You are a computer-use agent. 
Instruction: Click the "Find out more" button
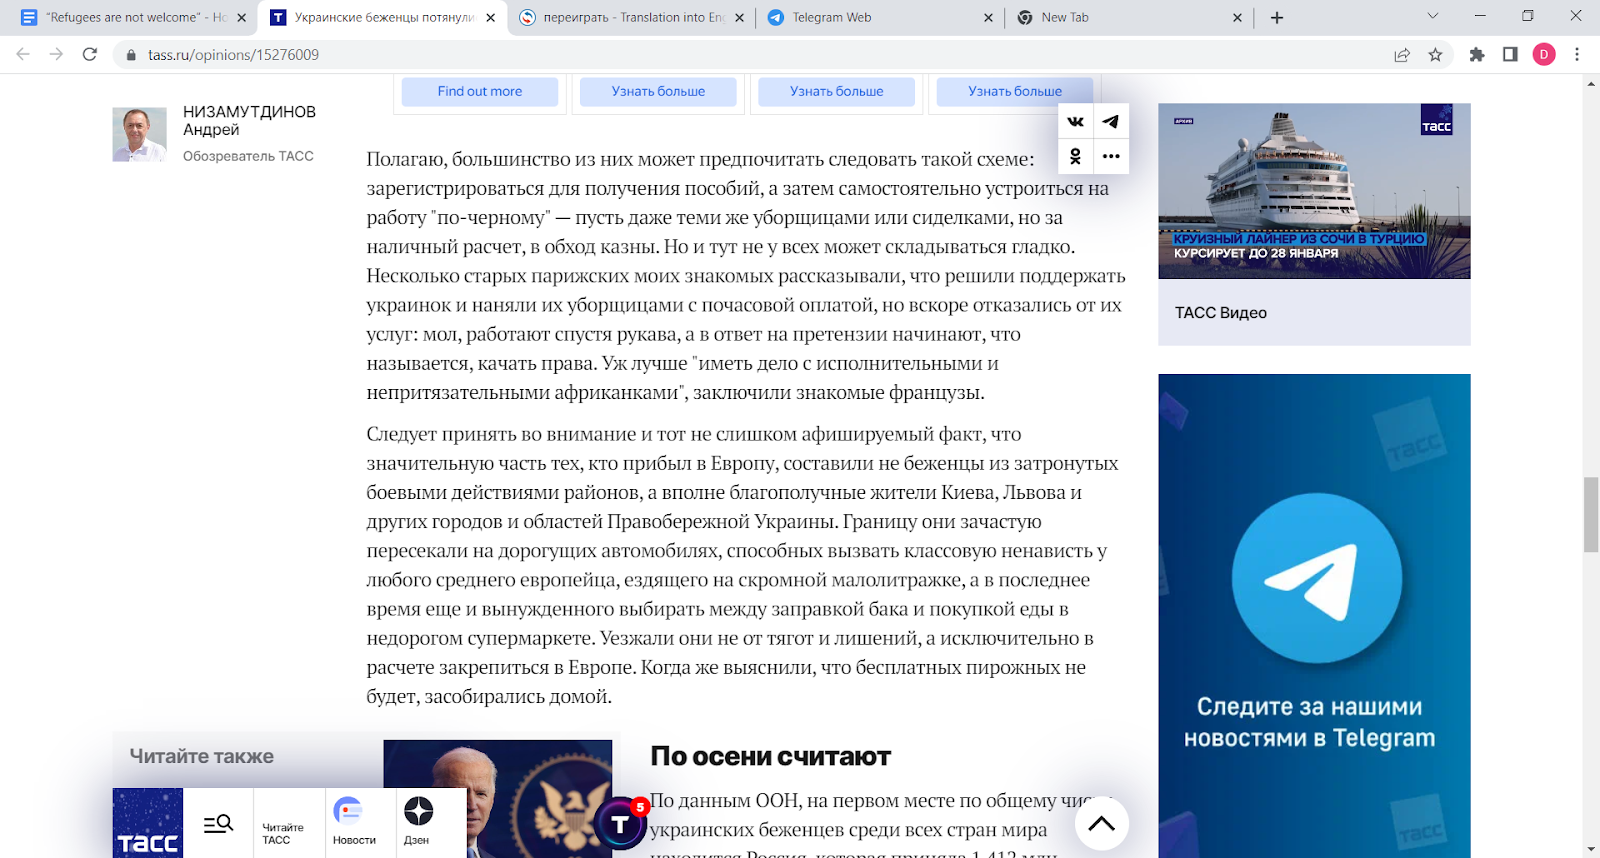click(x=480, y=91)
